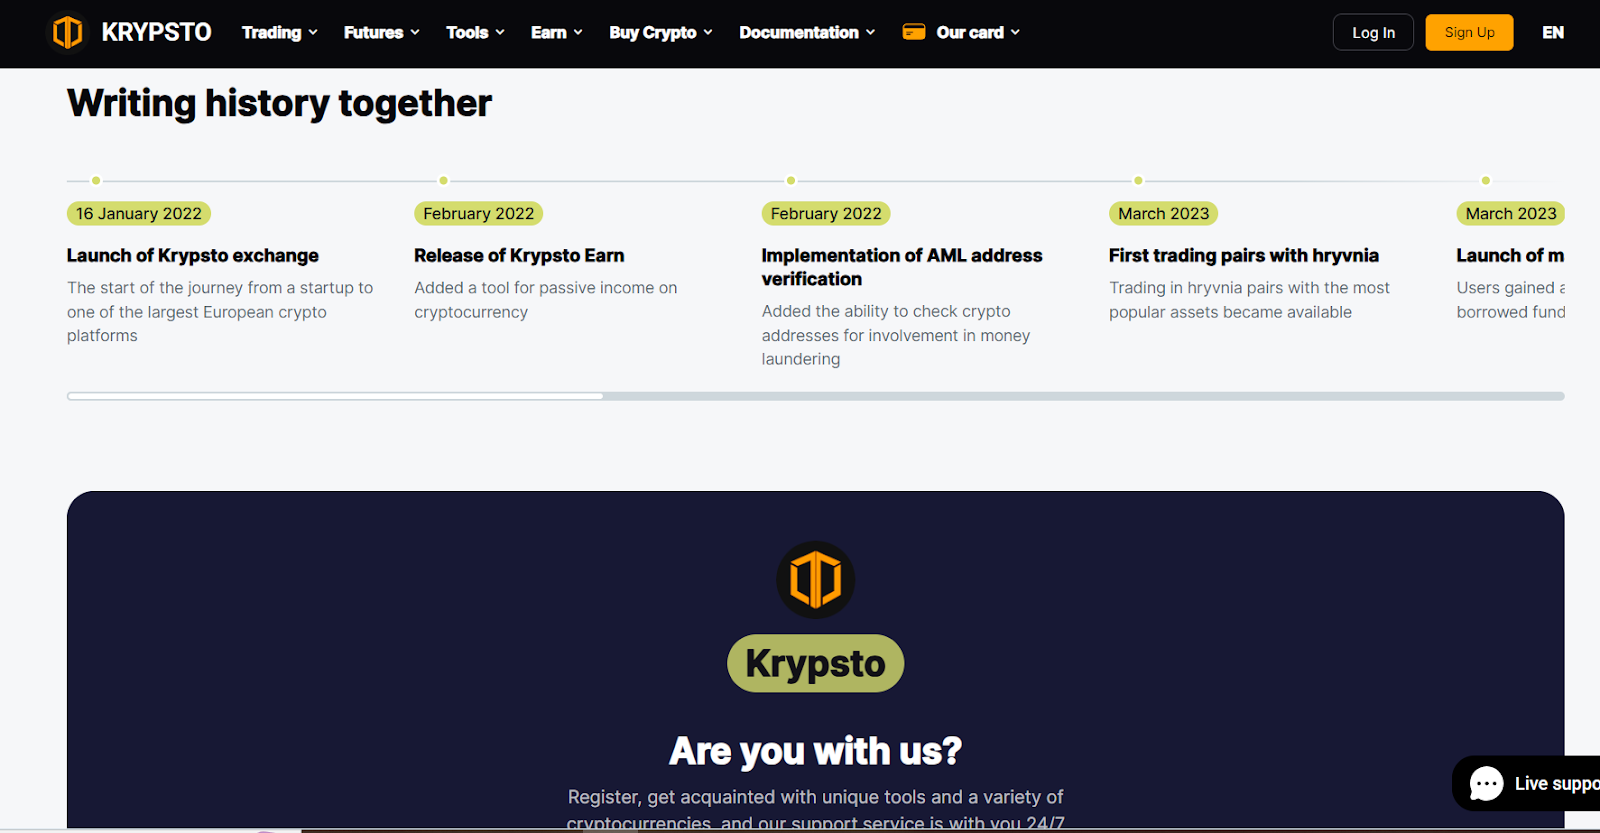This screenshot has height=833, width=1600.
Task: Click 'Added the ability to check crypto' description
Action: point(896,335)
